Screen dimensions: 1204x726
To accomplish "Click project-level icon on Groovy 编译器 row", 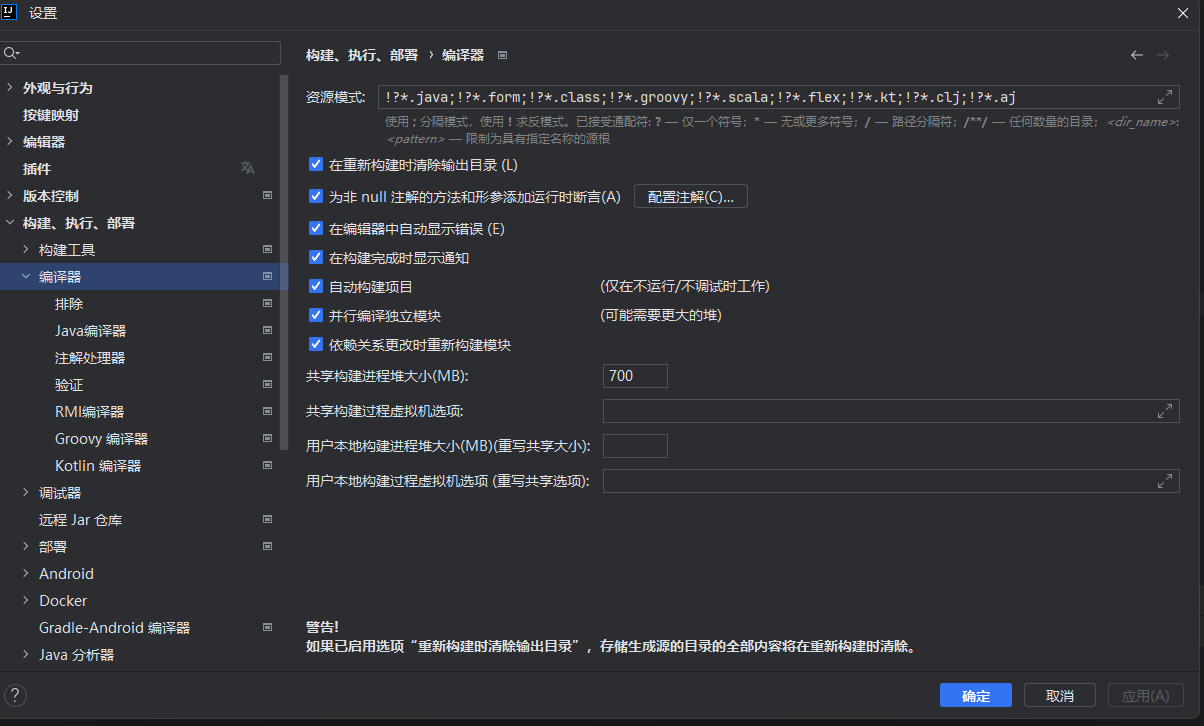I will [x=267, y=438].
